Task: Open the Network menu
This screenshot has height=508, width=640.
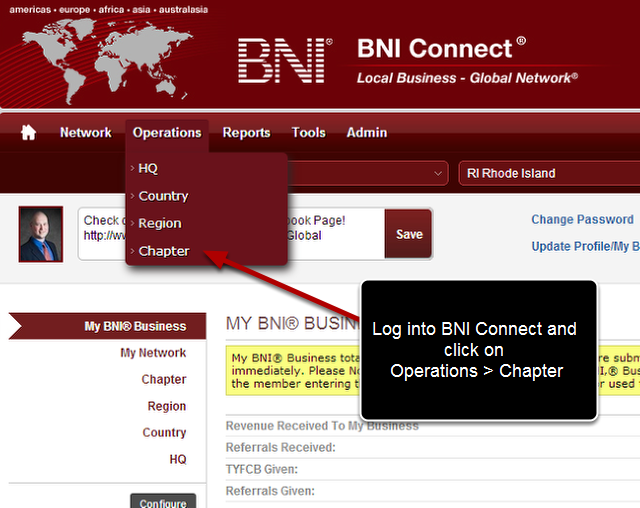Action: point(85,133)
